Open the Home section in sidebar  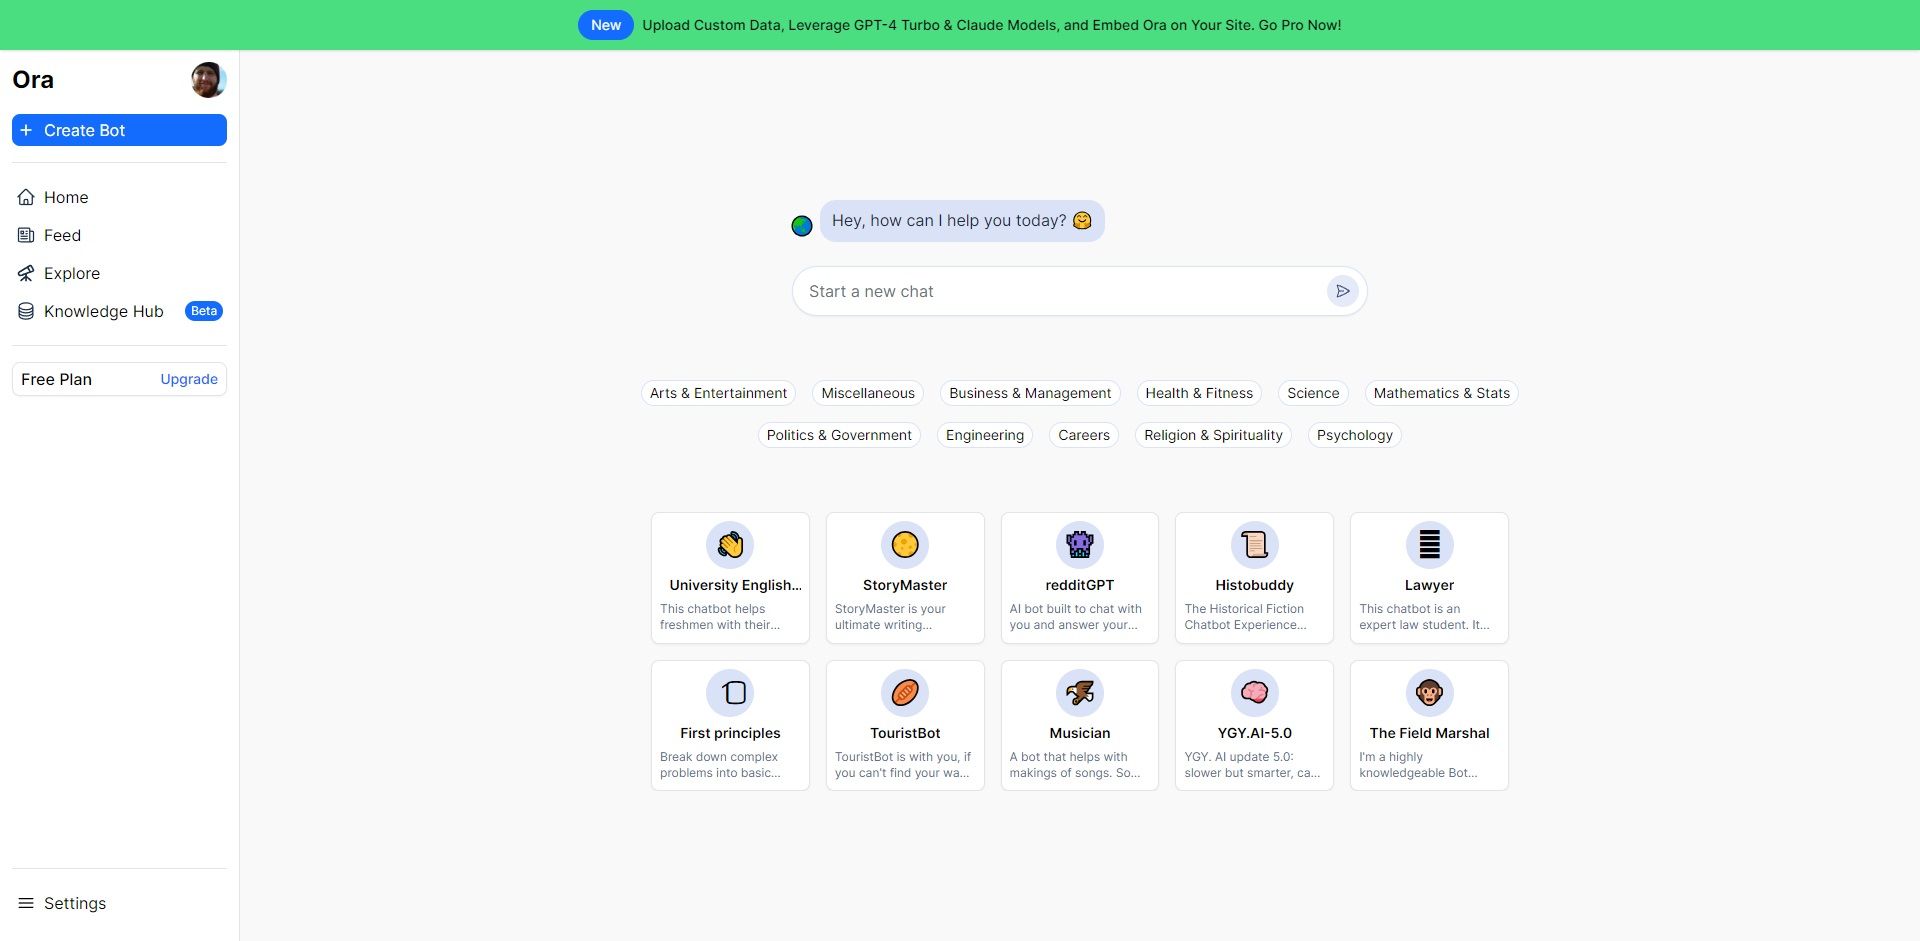66,197
